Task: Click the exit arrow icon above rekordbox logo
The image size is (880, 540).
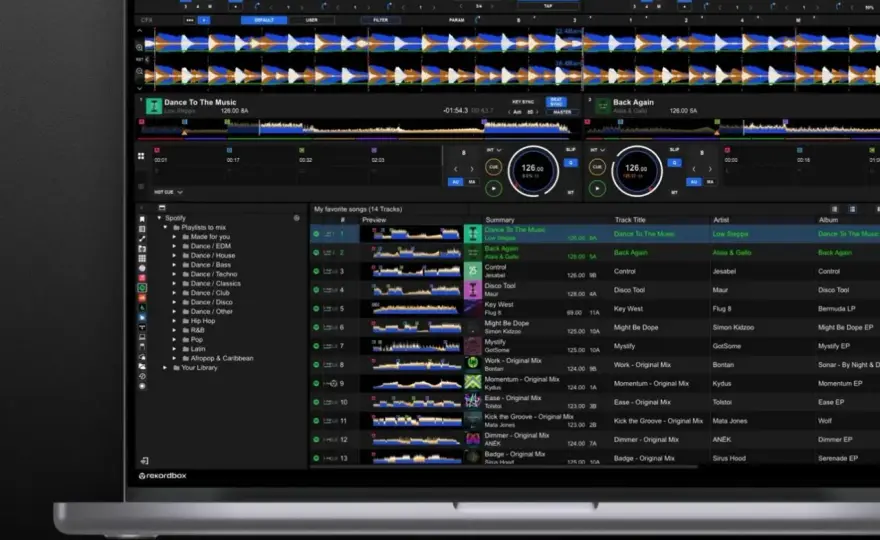Action: point(144,461)
